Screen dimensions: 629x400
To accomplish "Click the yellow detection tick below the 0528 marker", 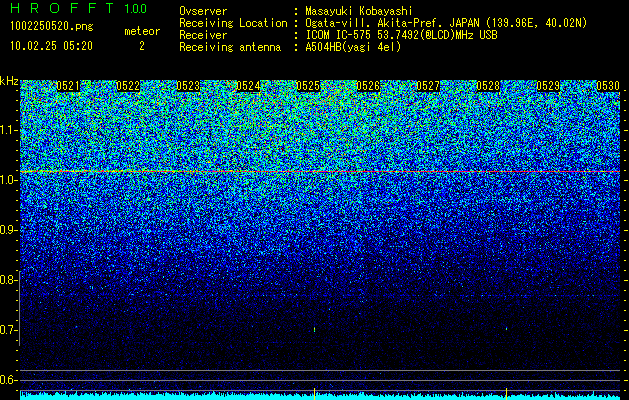I will coord(507,394).
